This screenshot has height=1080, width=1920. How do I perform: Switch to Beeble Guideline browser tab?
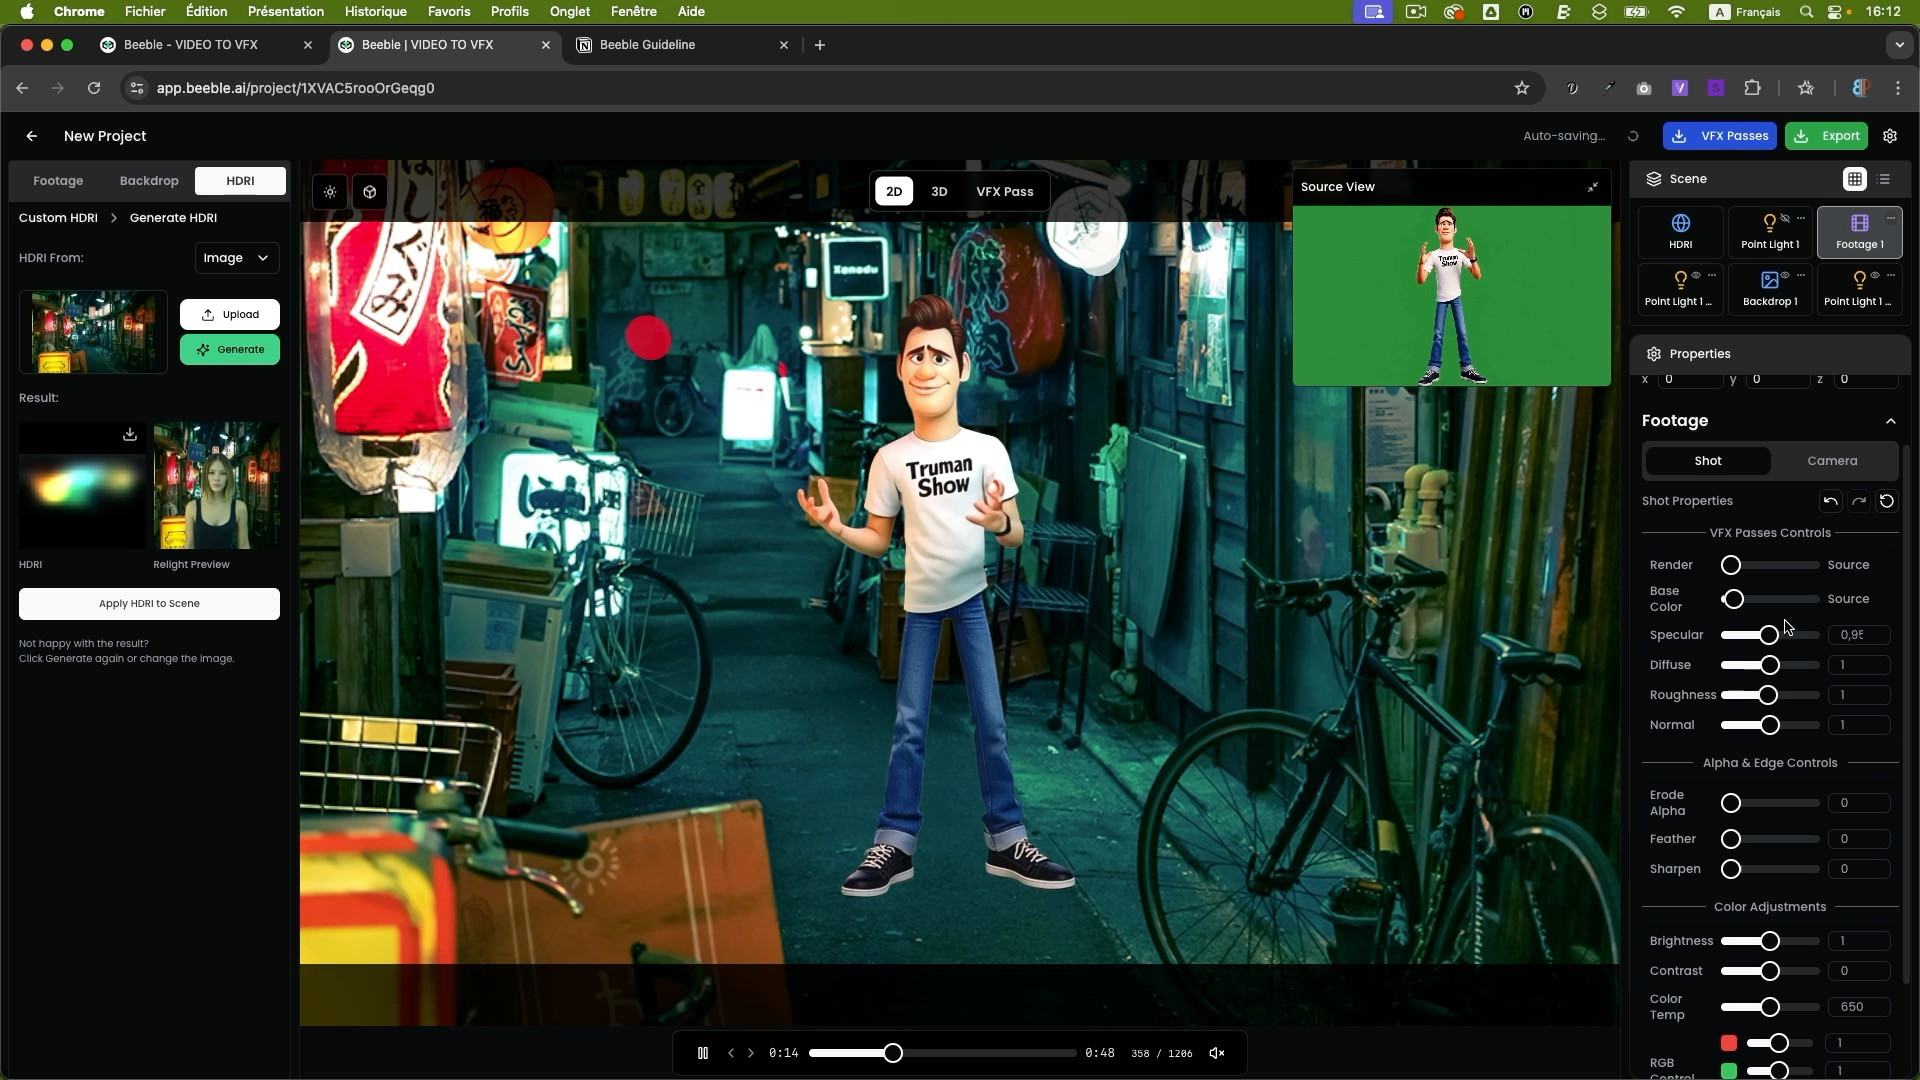pos(683,45)
